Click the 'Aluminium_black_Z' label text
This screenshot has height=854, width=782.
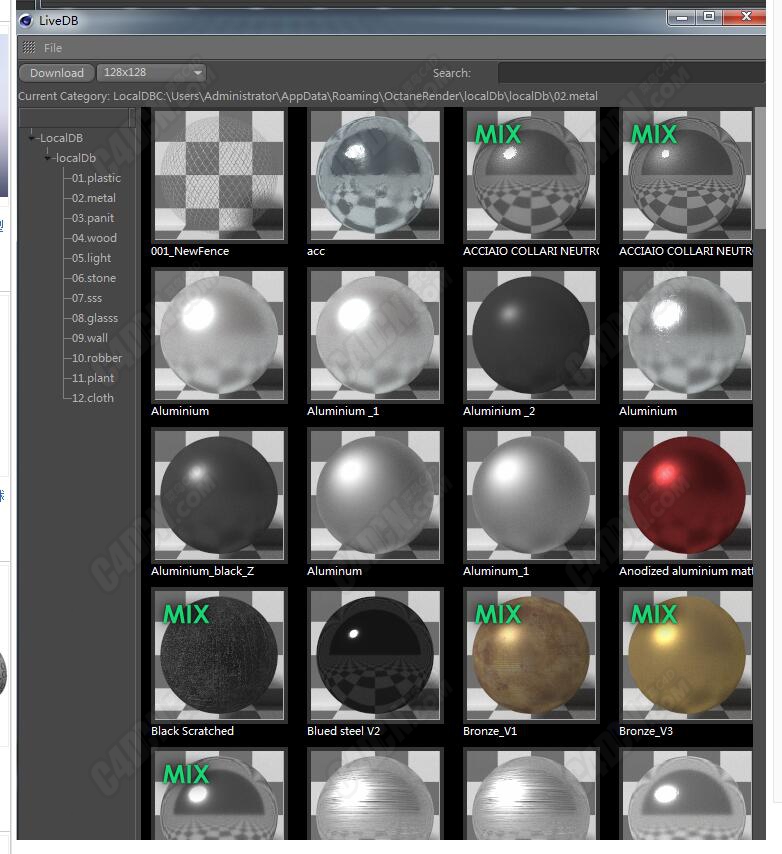[x=202, y=571]
